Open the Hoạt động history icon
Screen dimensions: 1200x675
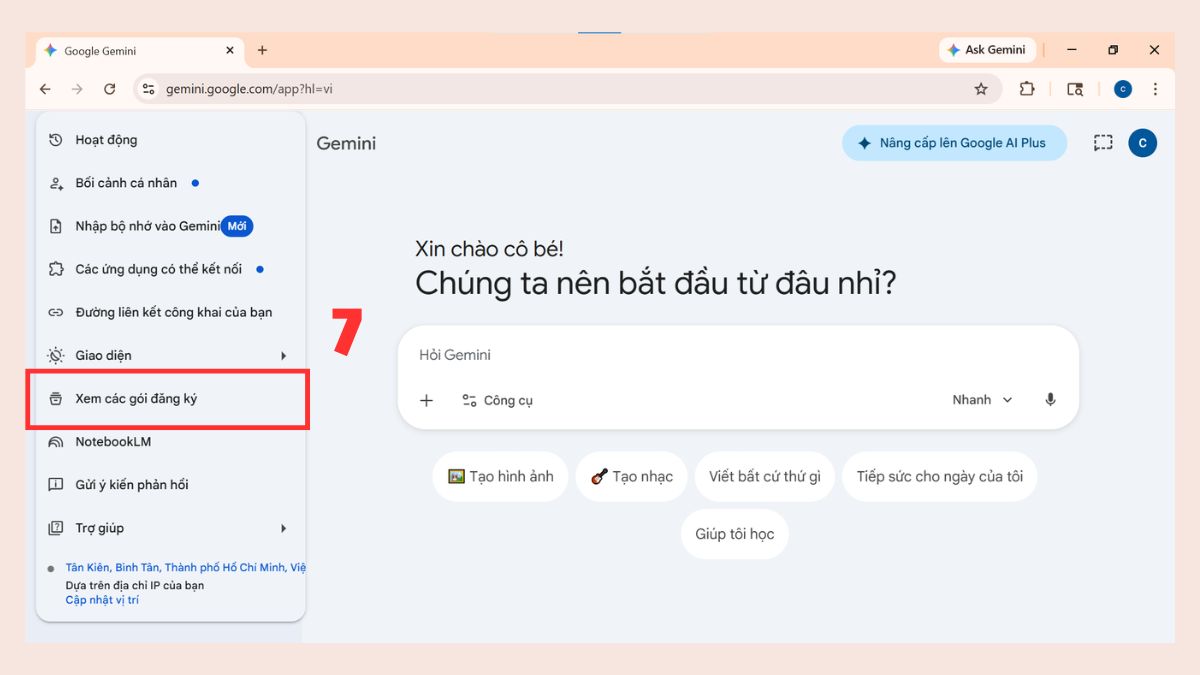pyautogui.click(x=56, y=140)
